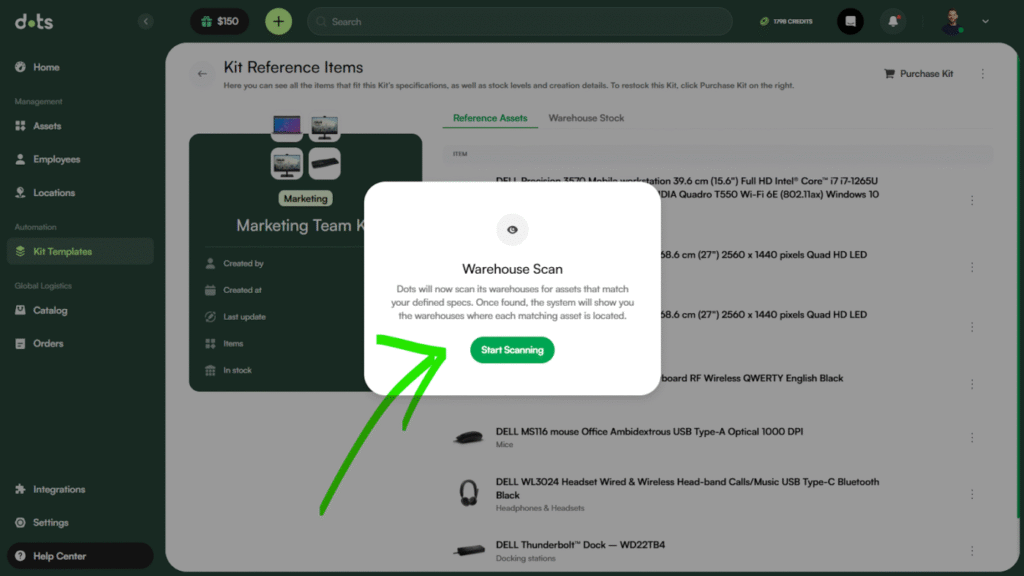
Task: Select the Reference Assets tab
Action: 490,118
